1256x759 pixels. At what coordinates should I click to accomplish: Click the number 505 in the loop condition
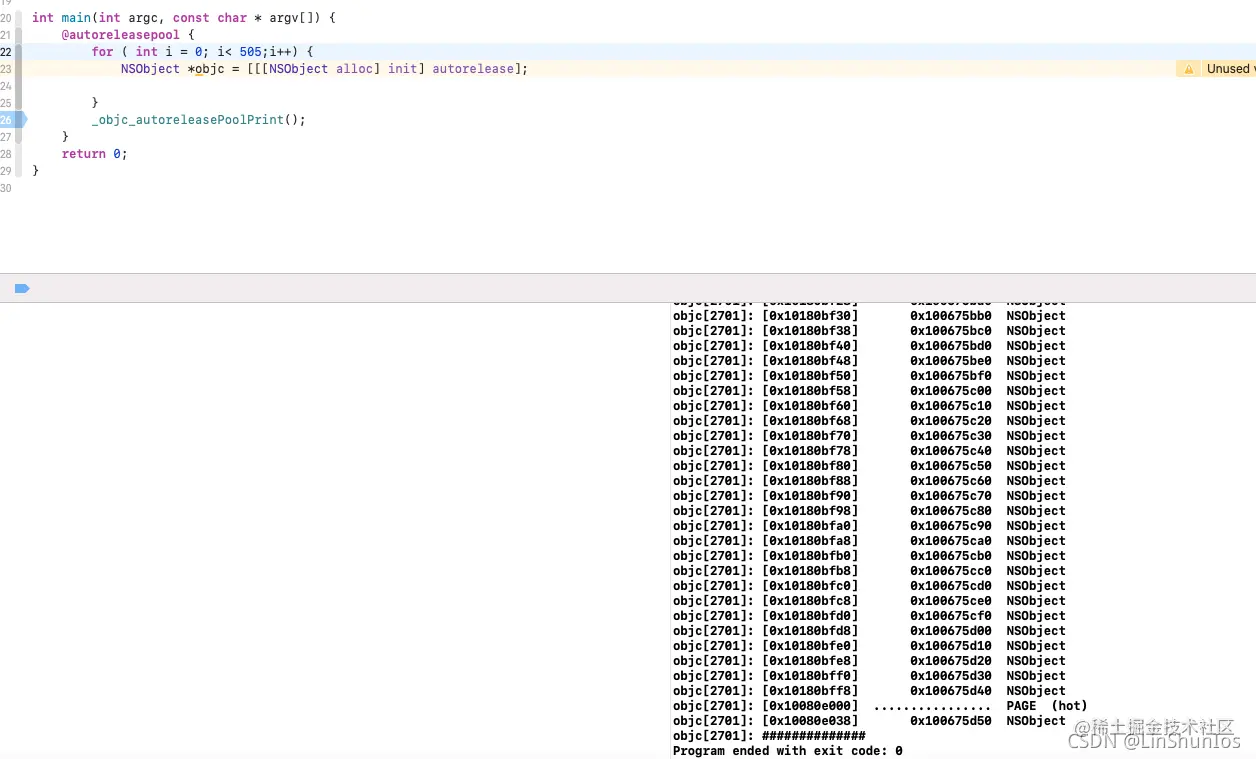(x=250, y=52)
